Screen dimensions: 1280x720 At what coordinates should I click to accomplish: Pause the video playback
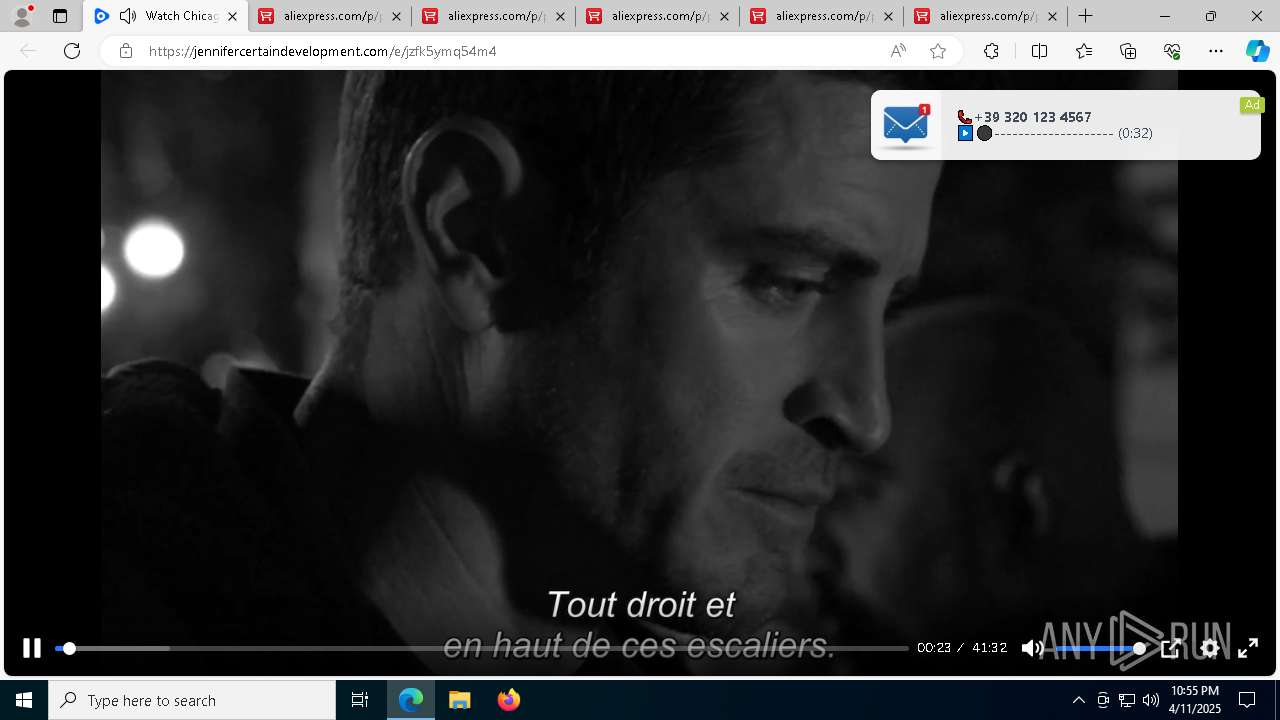(32, 648)
